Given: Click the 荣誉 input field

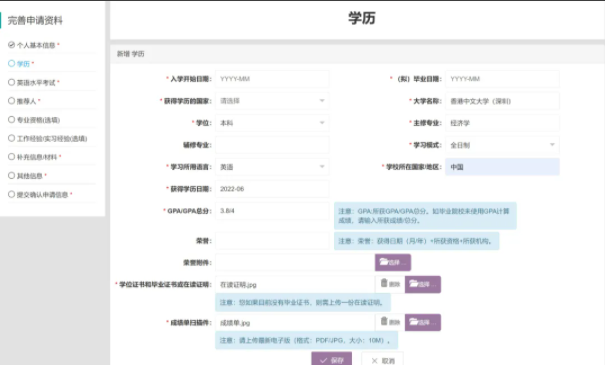Looking at the screenshot, I should coord(272,241).
